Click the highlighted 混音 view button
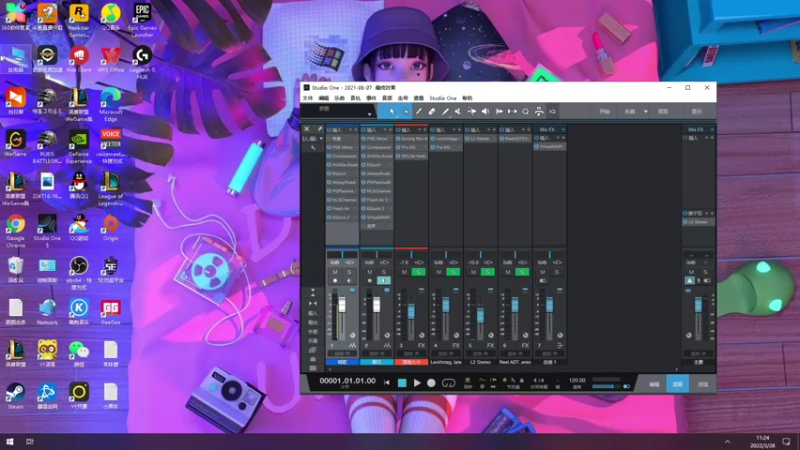 coord(678,384)
